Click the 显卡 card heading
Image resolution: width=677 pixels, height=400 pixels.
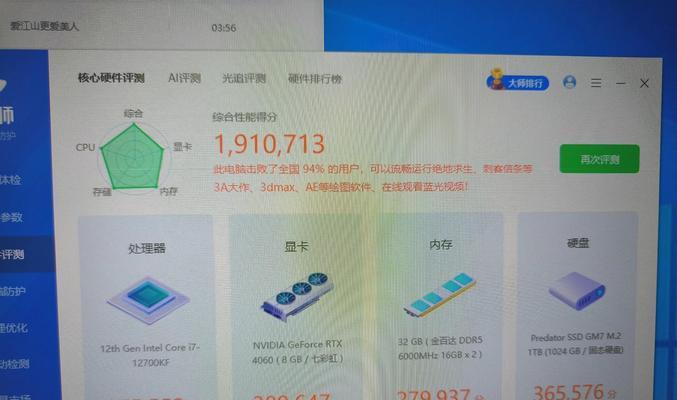[296, 247]
